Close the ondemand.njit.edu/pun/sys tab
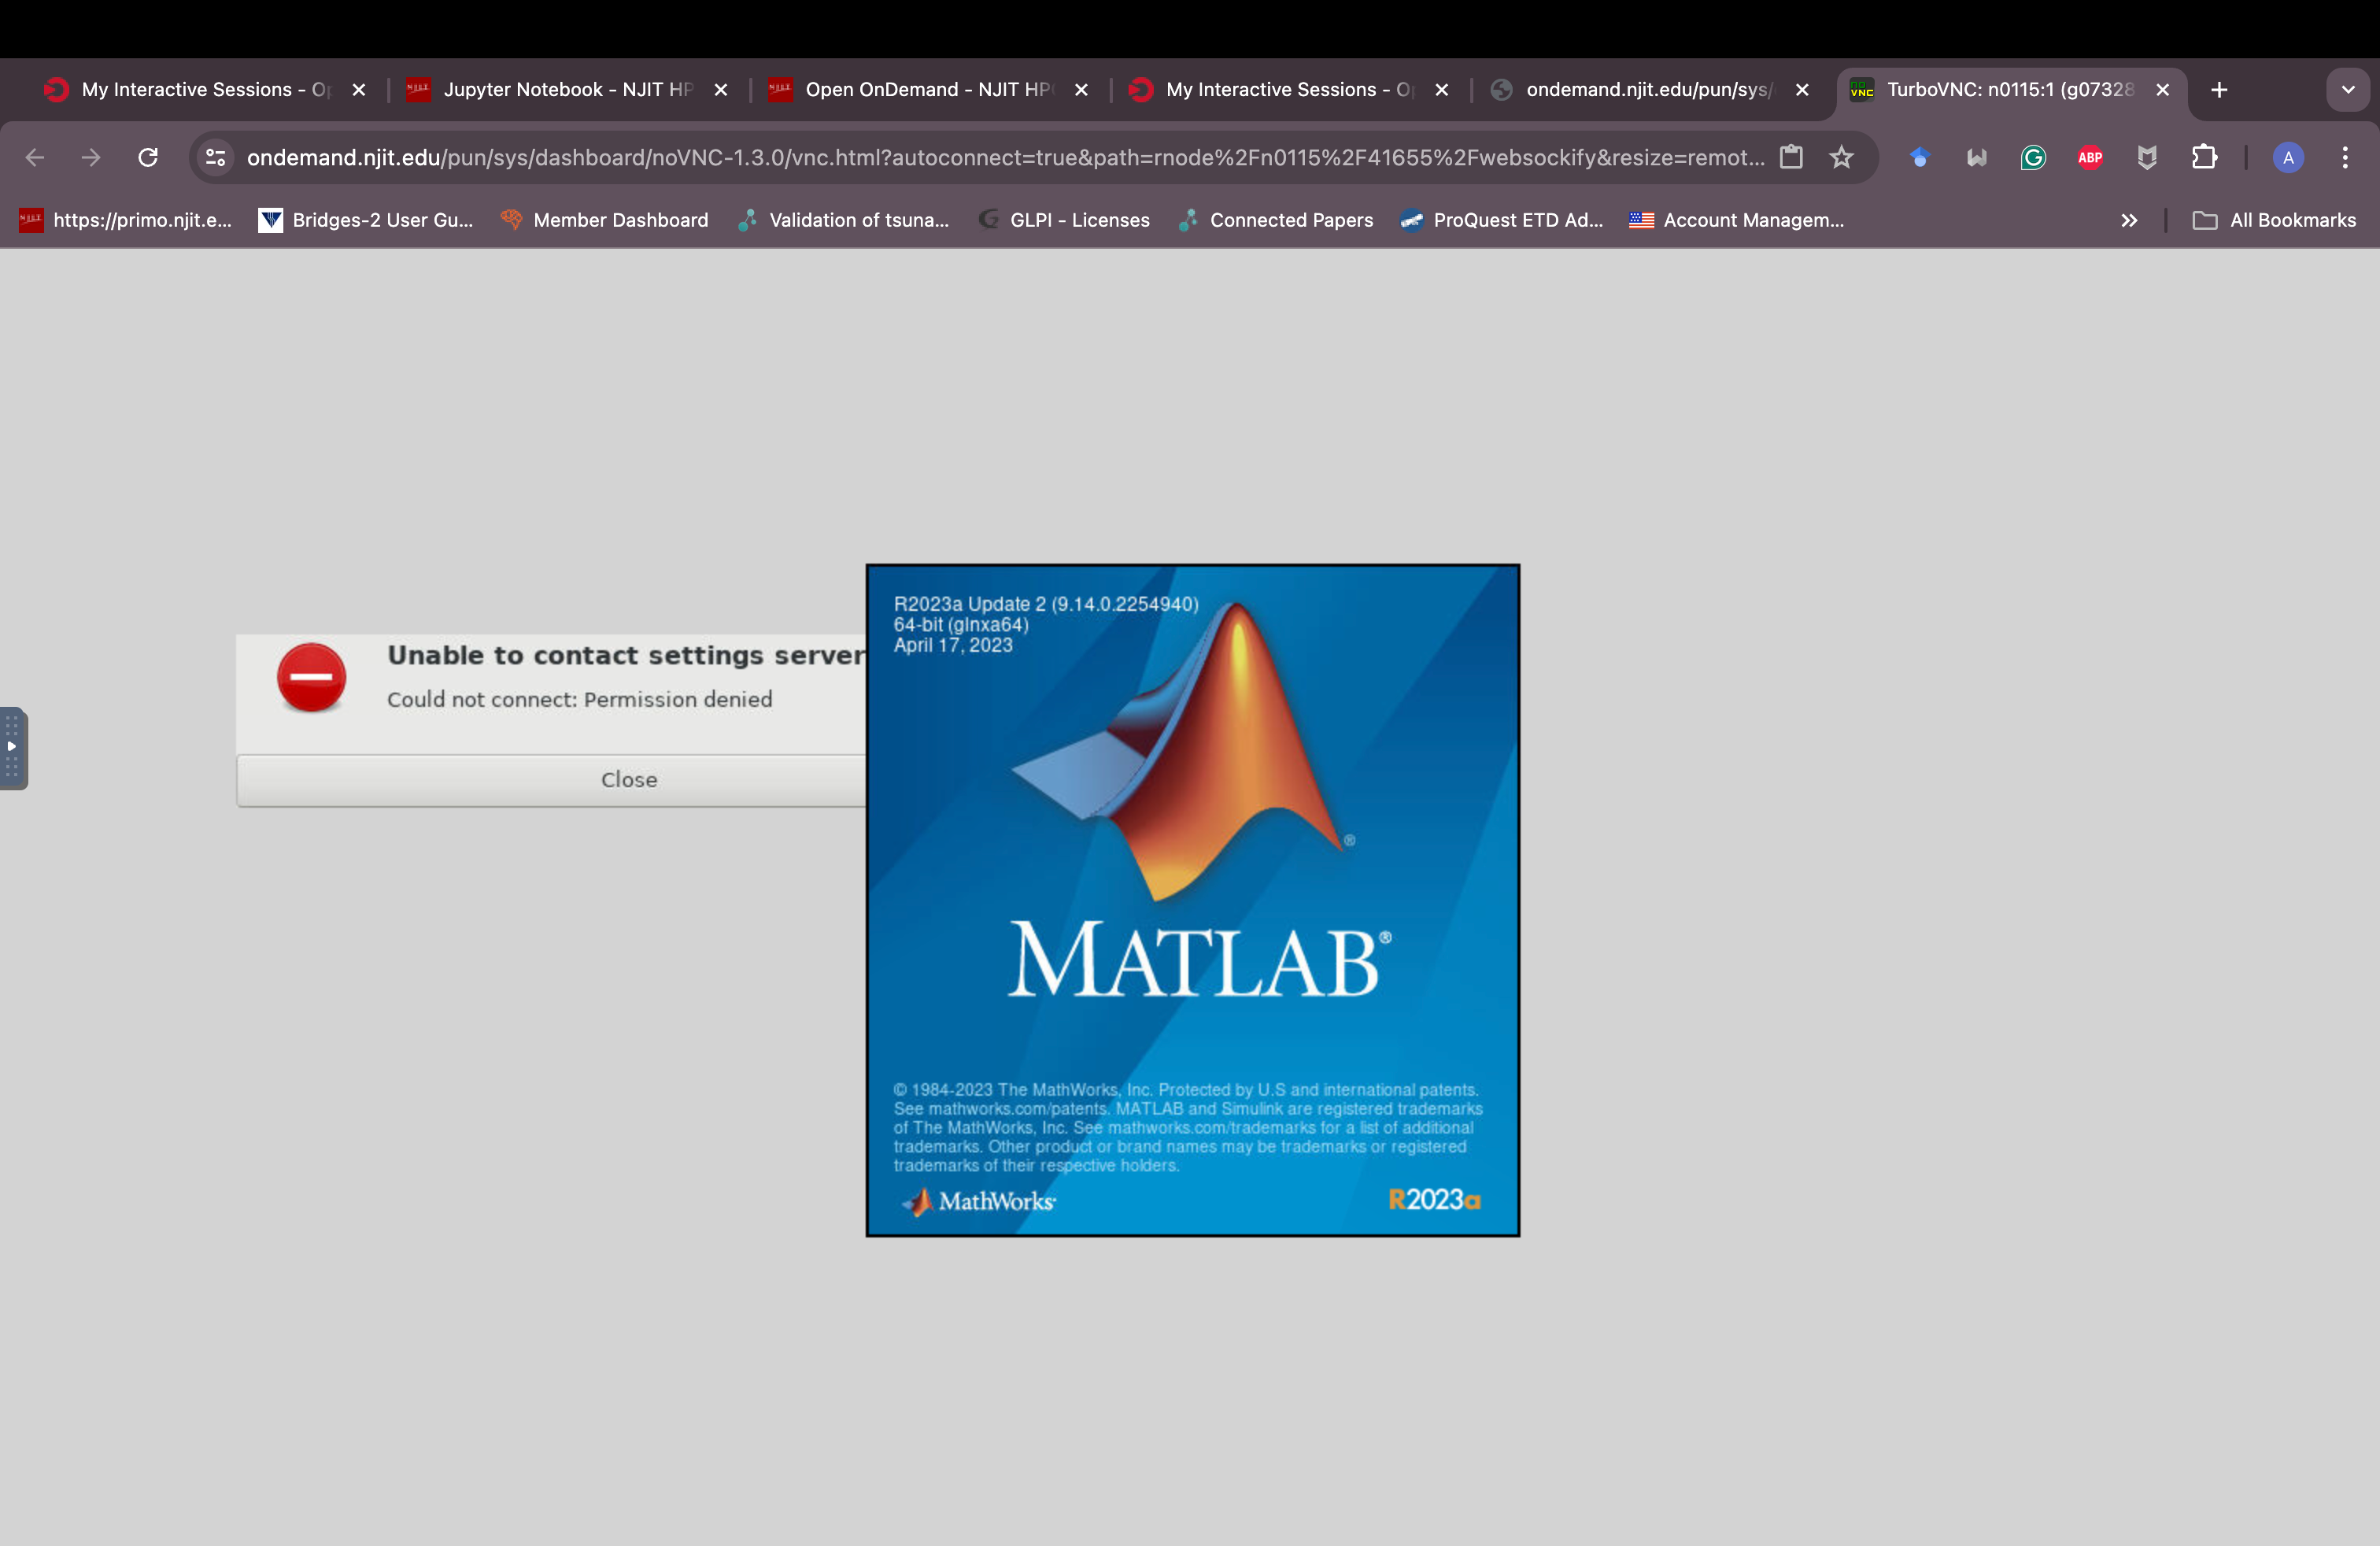Image resolution: width=2380 pixels, height=1546 pixels. tap(1802, 90)
